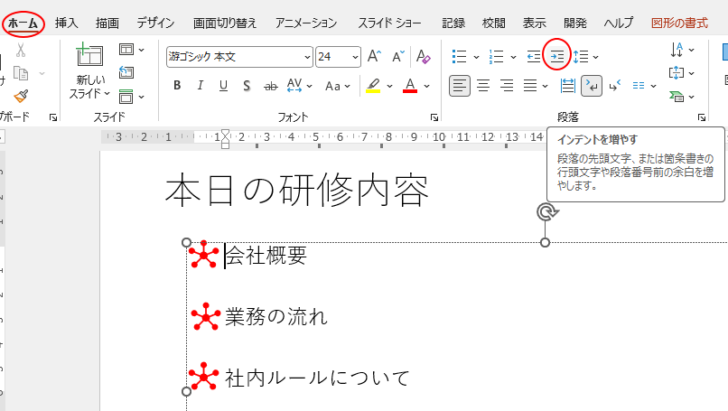Open Paragraph dialog launcher in 段落 group
Screen dimensions: 728x411
point(701,117)
